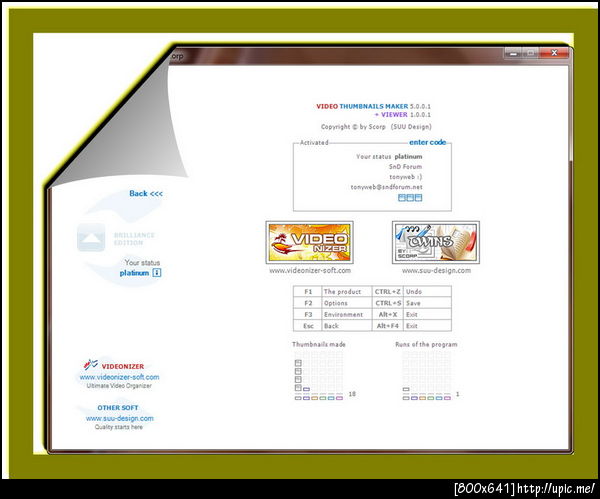Maximize the application window
This screenshot has height=499, width=600.
click(531, 53)
